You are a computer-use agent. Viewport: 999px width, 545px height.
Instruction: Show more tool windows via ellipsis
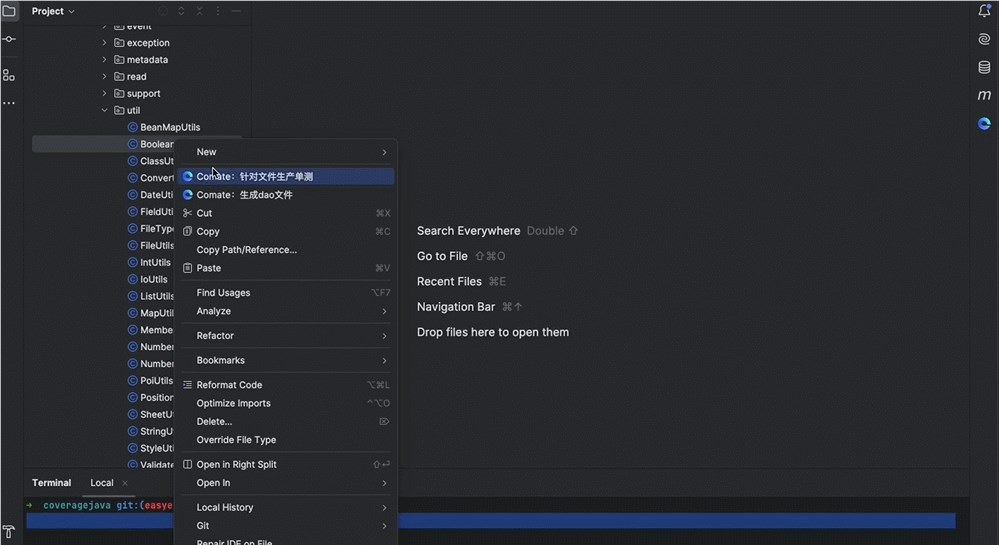(x=9, y=103)
